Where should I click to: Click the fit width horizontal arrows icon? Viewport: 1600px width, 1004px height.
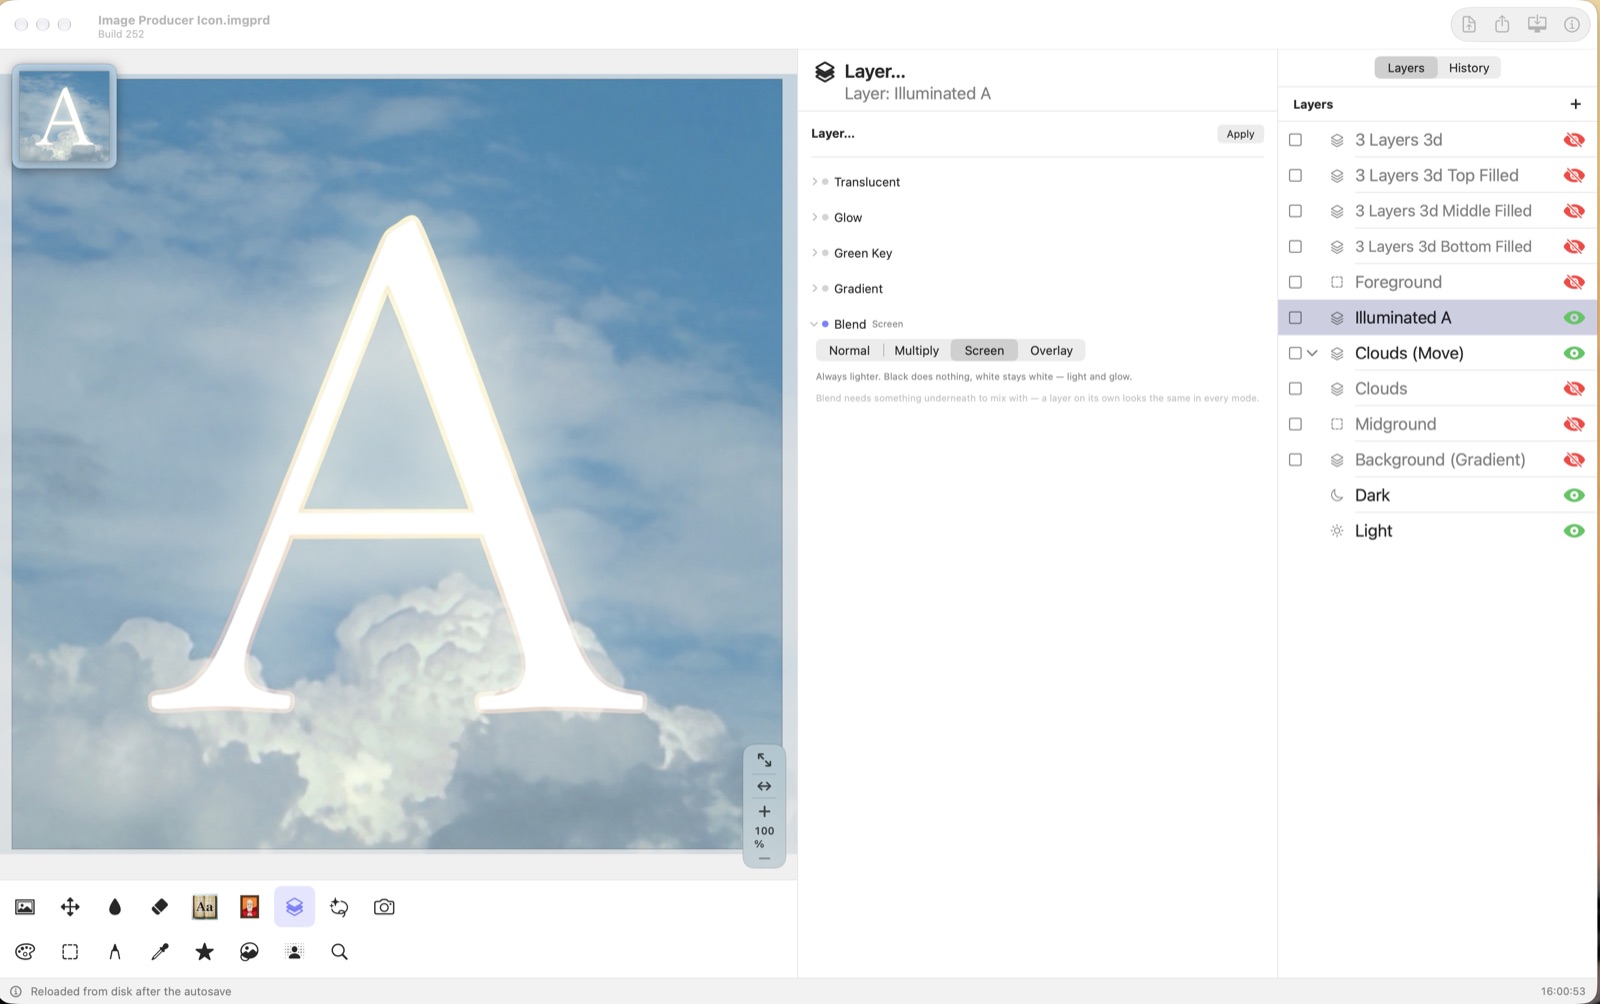(x=764, y=786)
